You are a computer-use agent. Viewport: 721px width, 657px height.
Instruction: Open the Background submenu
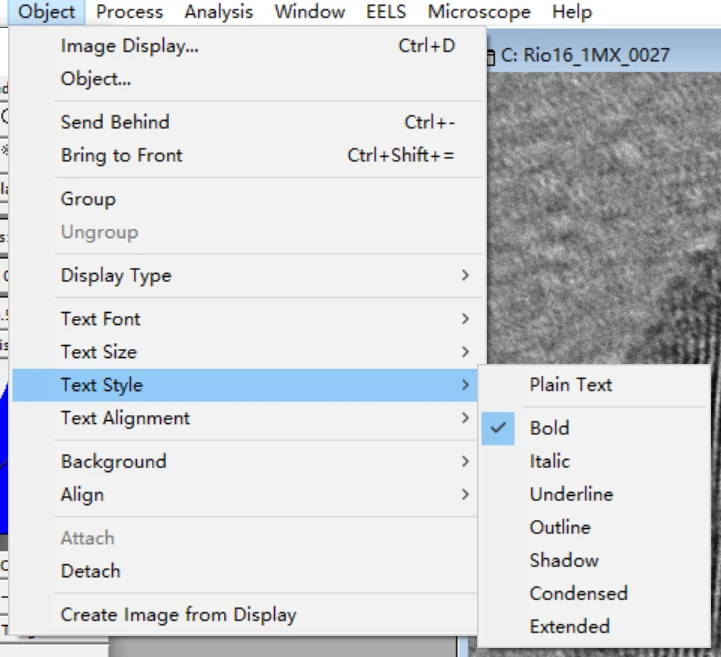(x=113, y=462)
